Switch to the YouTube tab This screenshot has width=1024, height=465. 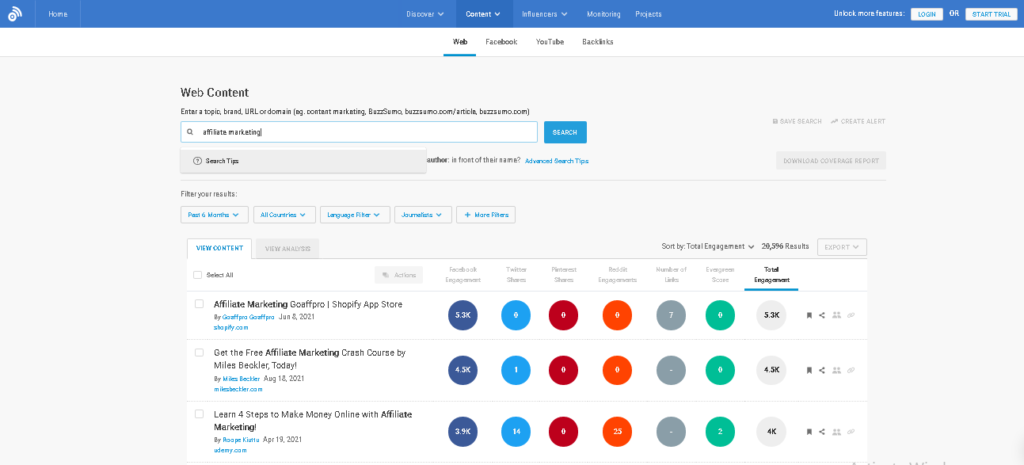[x=550, y=42]
